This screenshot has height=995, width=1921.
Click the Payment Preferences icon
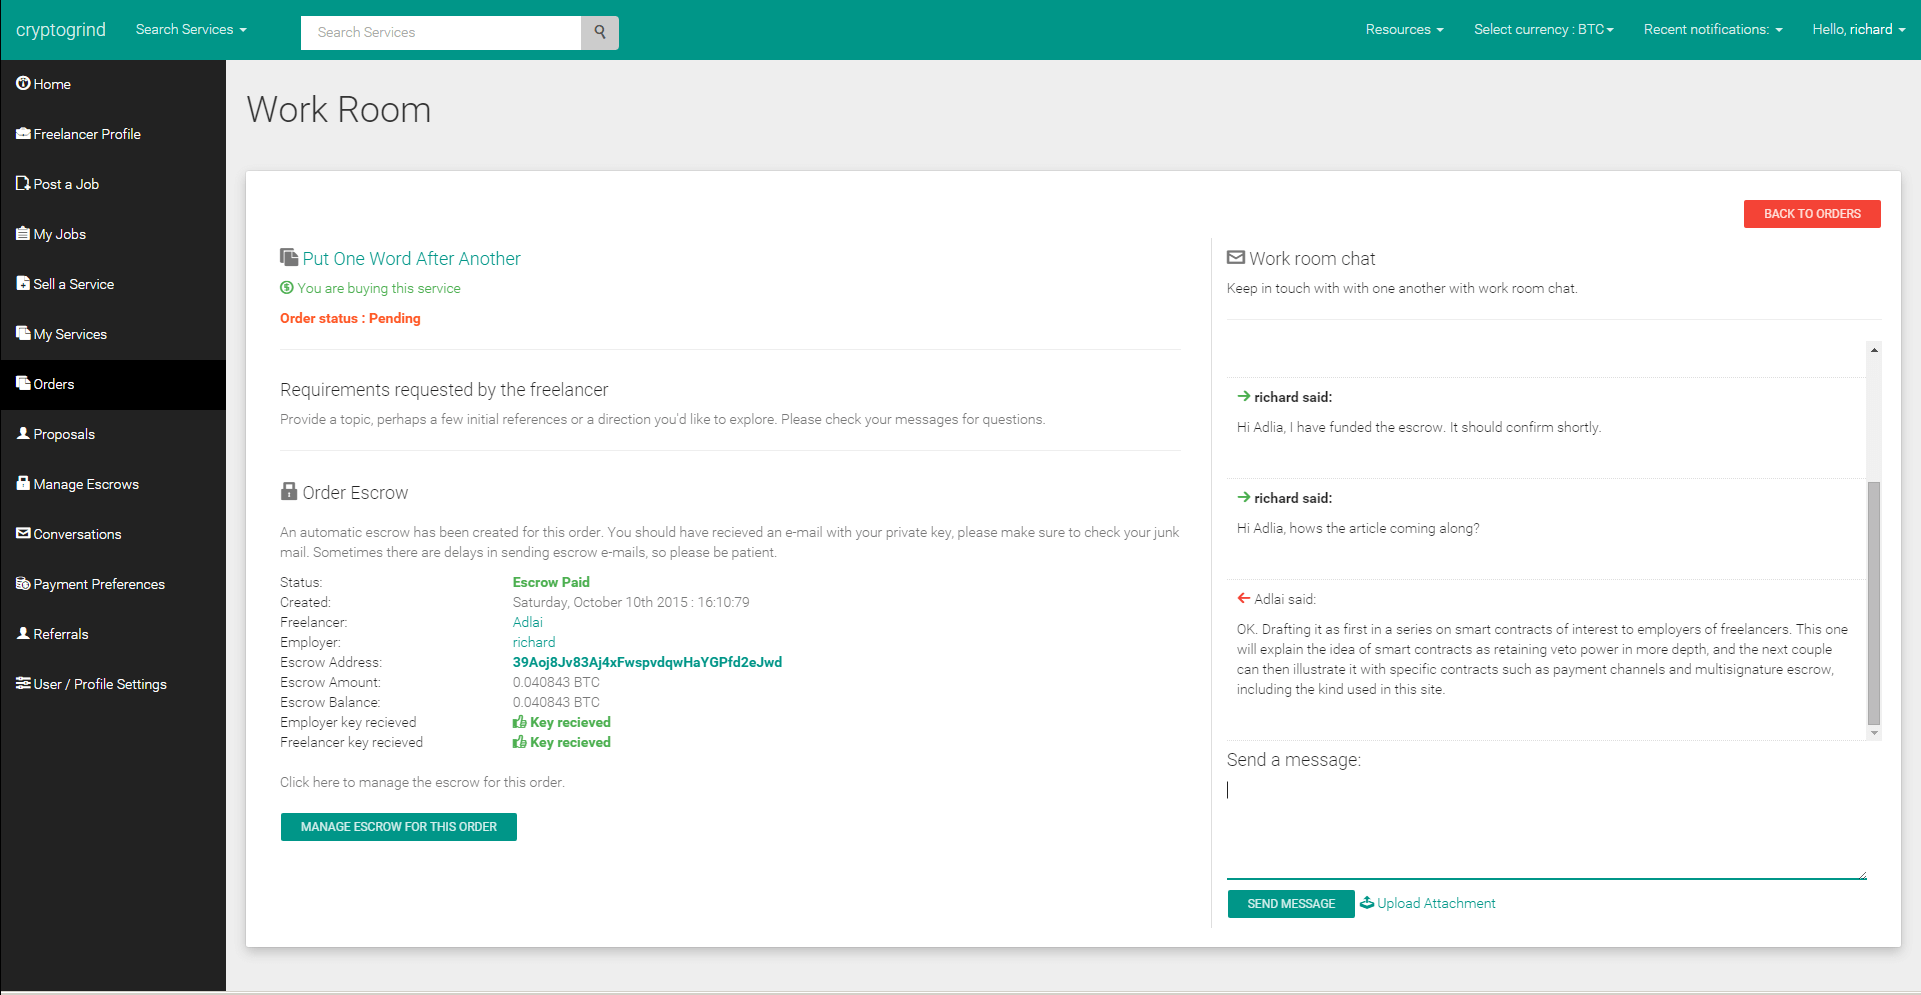tap(23, 583)
